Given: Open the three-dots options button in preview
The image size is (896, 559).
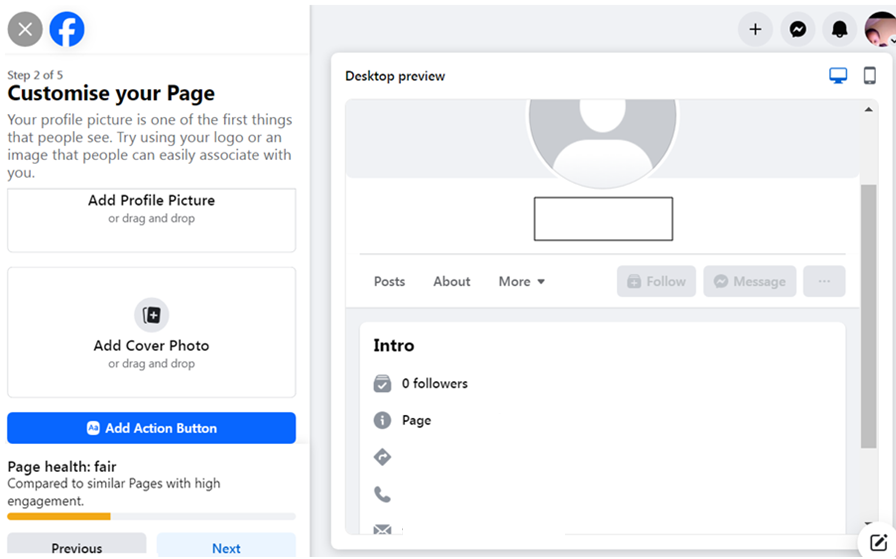Looking at the screenshot, I should pyautogui.click(x=824, y=281).
